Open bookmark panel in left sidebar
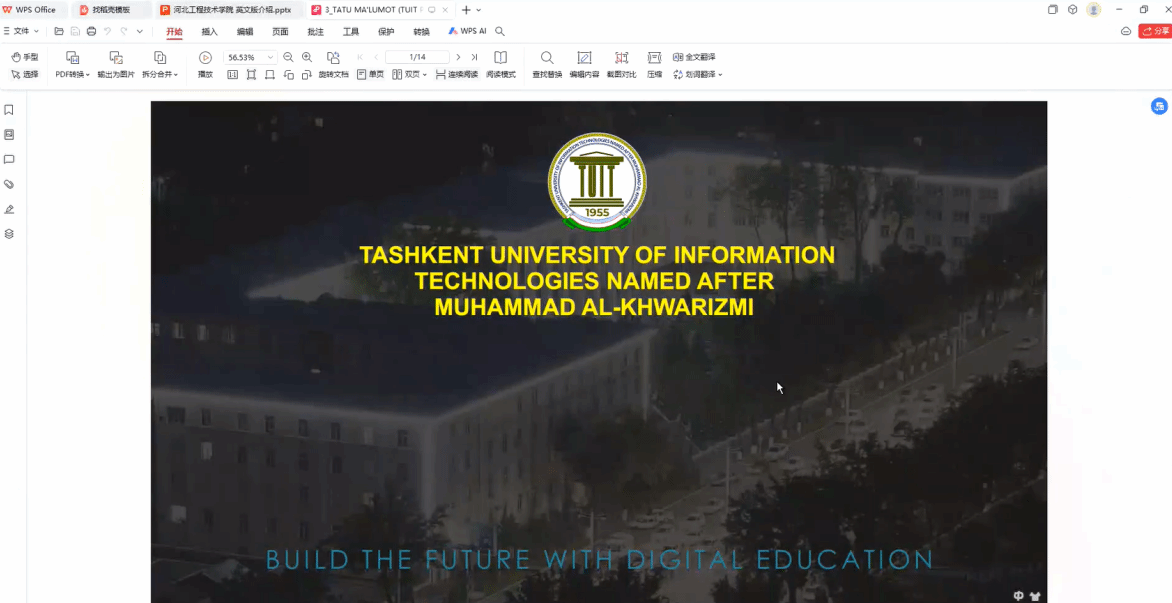 click(x=9, y=110)
